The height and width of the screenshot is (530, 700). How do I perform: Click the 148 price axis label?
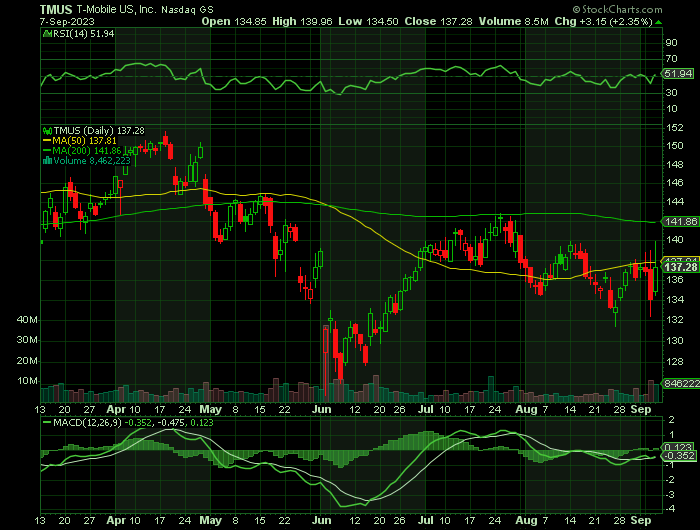click(675, 165)
